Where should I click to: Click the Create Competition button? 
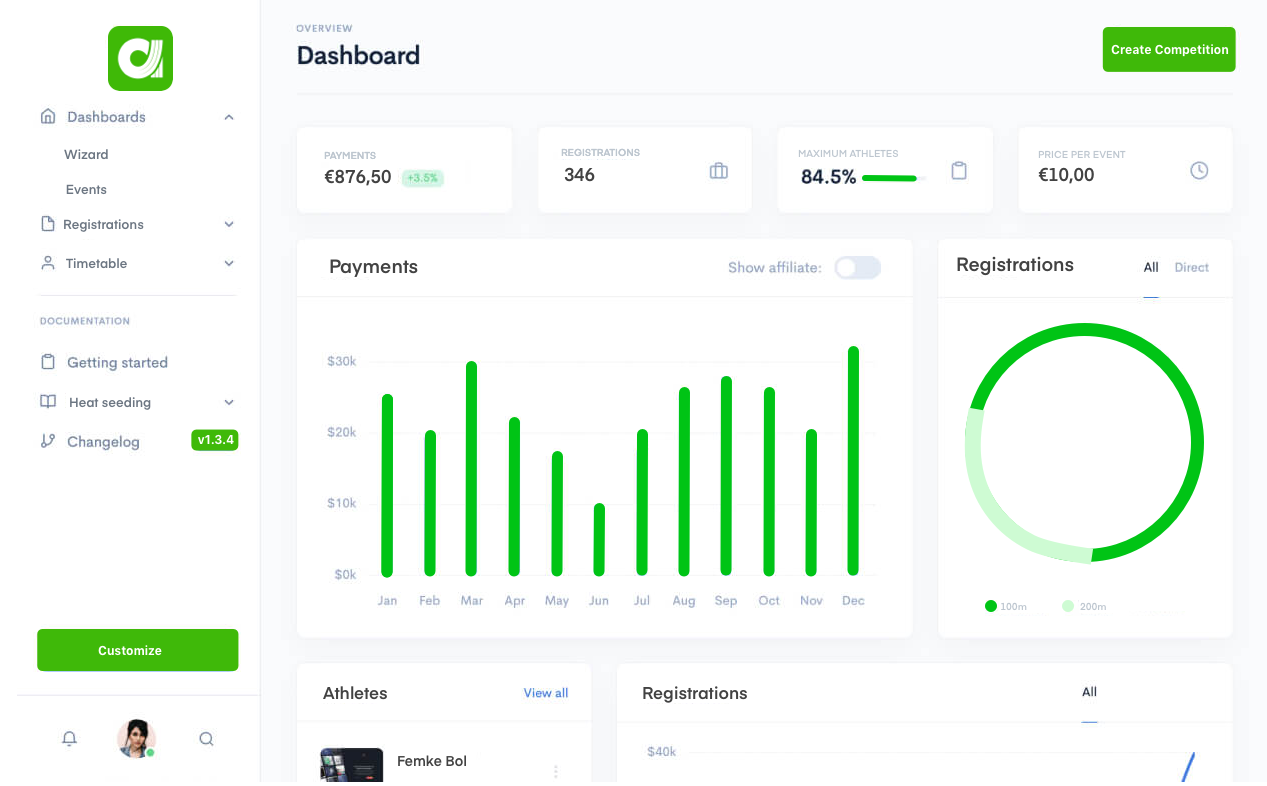pyautogui.click(x=1168, y=49)
